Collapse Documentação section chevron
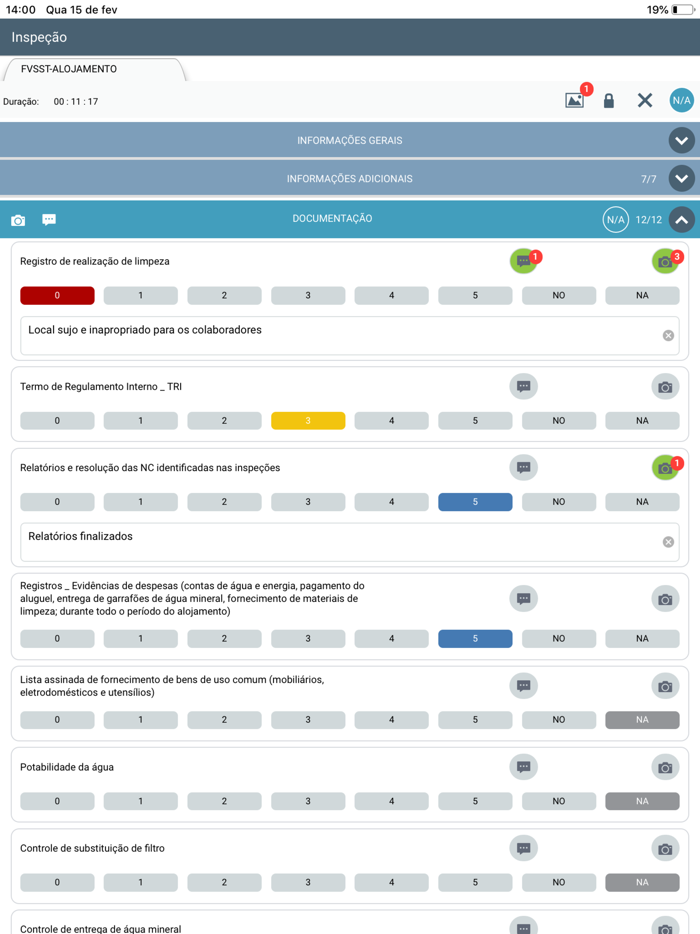700x934 pixels. [682, 219]
